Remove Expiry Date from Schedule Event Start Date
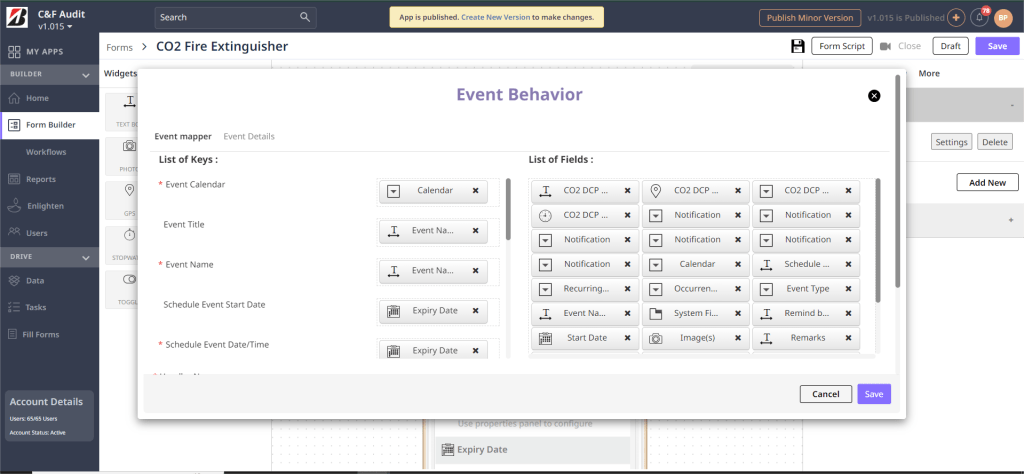Viewport: 1024px width, 474px height. coord(475,311)
